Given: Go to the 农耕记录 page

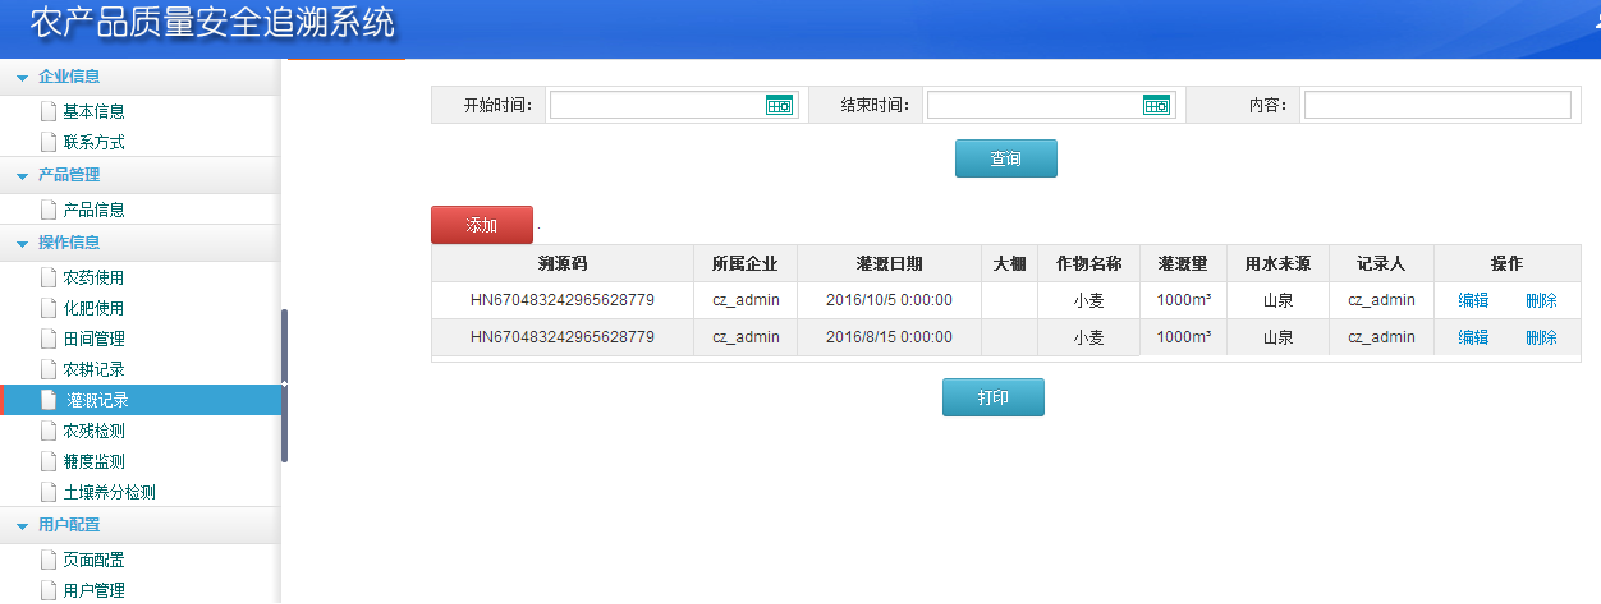Looking at the screenshot, I should coord(94,369).
